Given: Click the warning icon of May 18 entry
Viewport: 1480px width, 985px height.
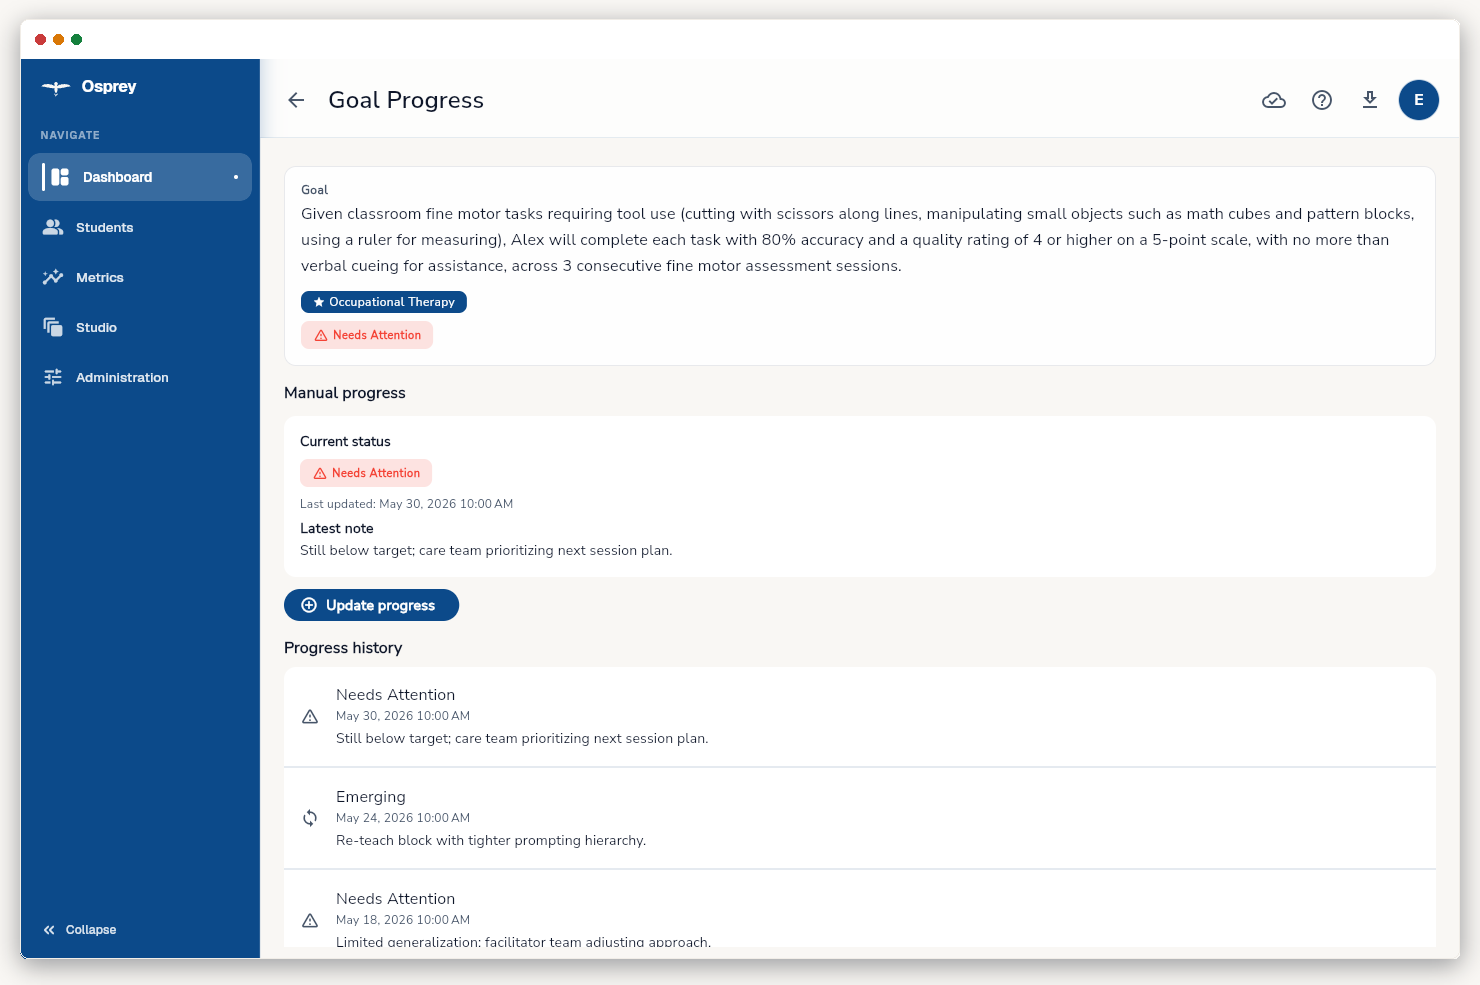Looking at the screenshot, I should click(310, 920).
